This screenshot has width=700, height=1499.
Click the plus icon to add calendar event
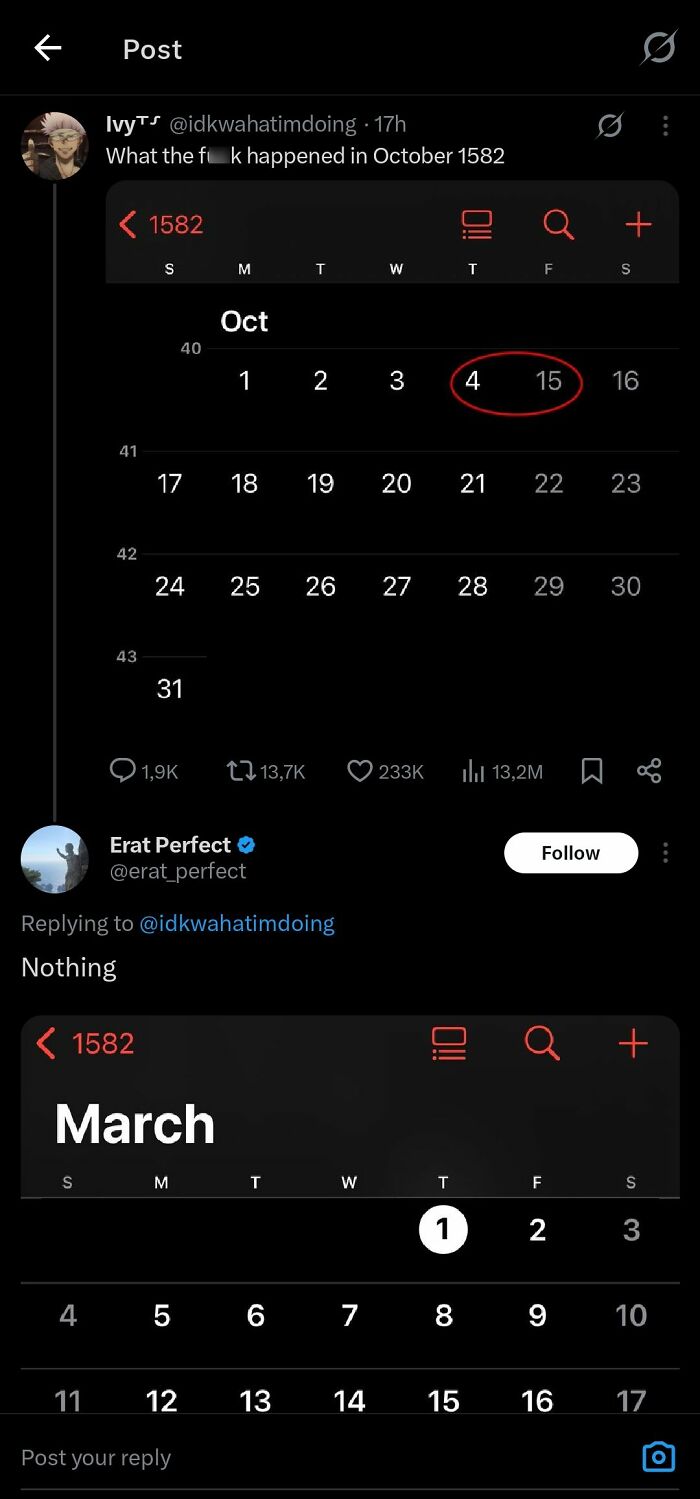pos(638,224)
